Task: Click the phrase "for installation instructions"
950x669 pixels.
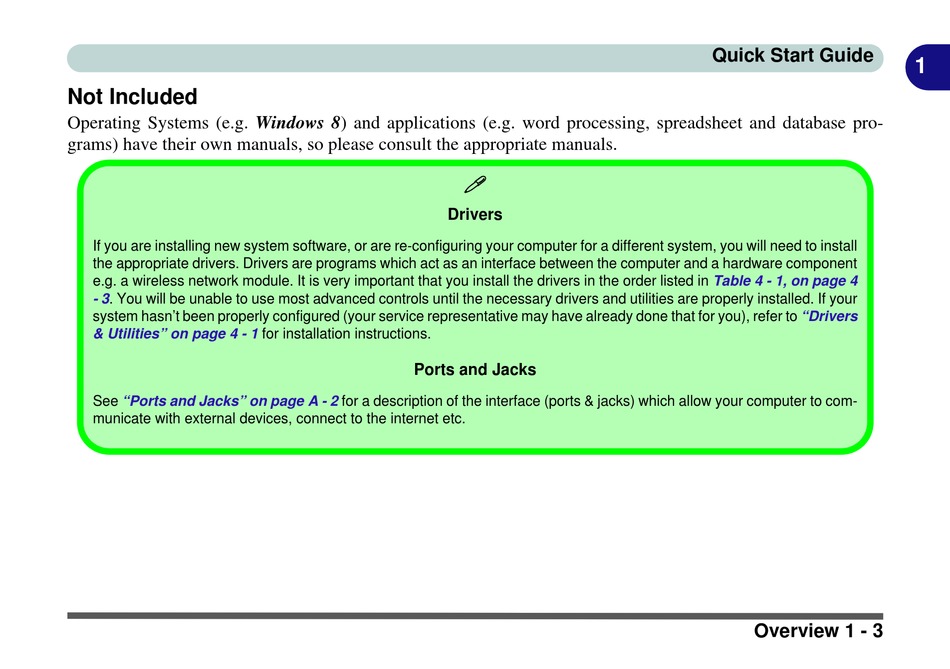Action: point(346,334)
